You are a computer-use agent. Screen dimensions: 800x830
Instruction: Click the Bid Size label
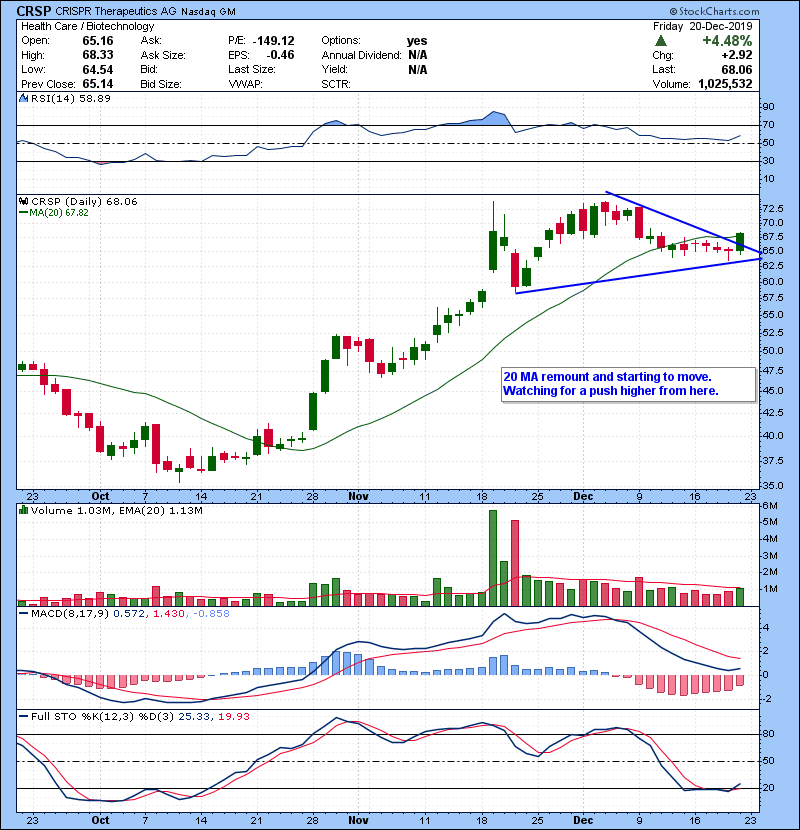[161, 84]
